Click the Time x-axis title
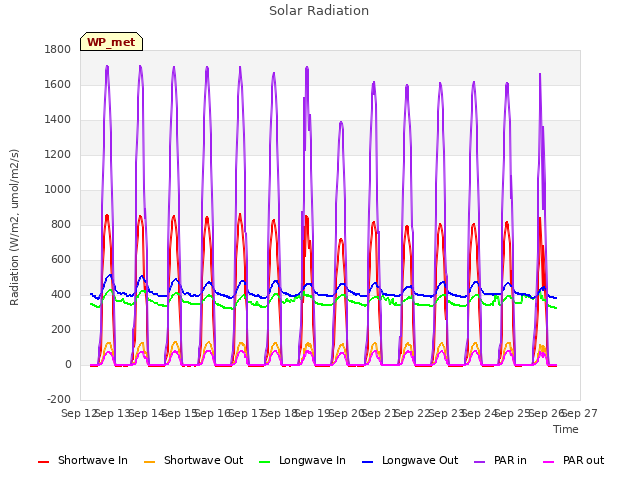 [x=566, y=429]
